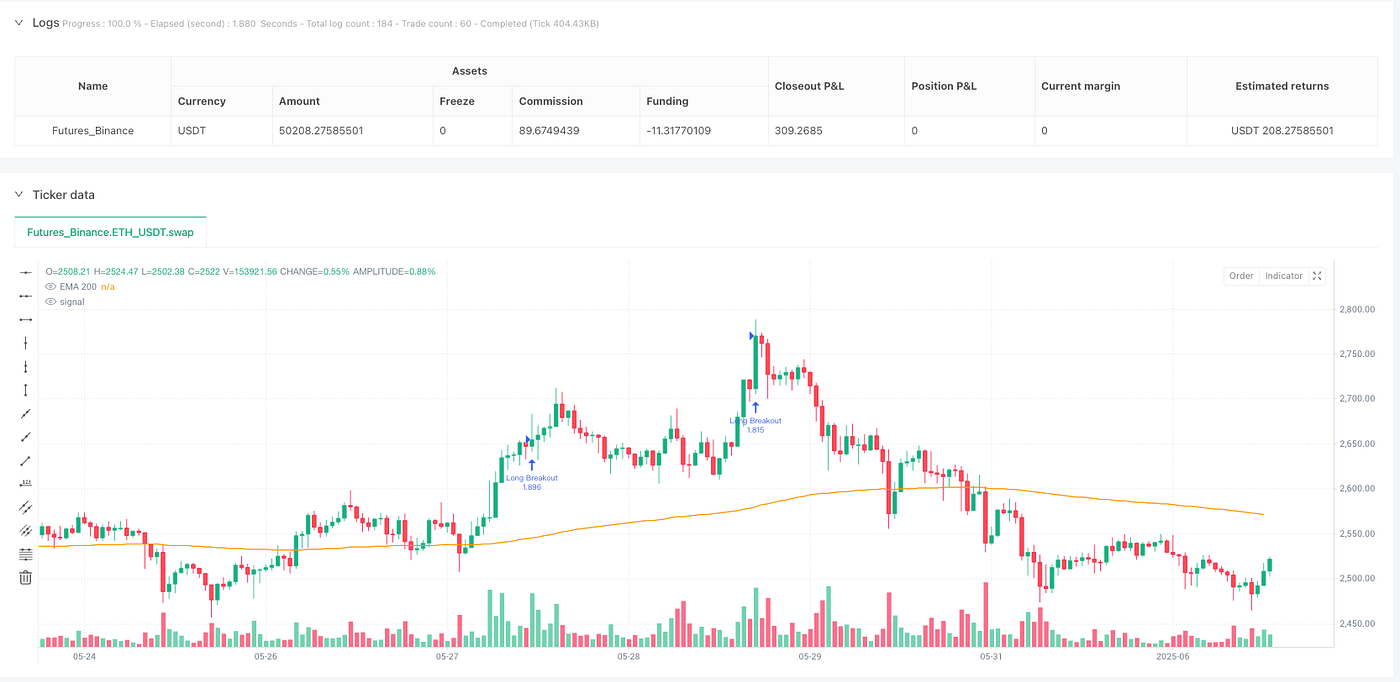The image size is (1400, 682).
Task: Click the Futures_Binance row in the assets table
Action: (92, 130)
